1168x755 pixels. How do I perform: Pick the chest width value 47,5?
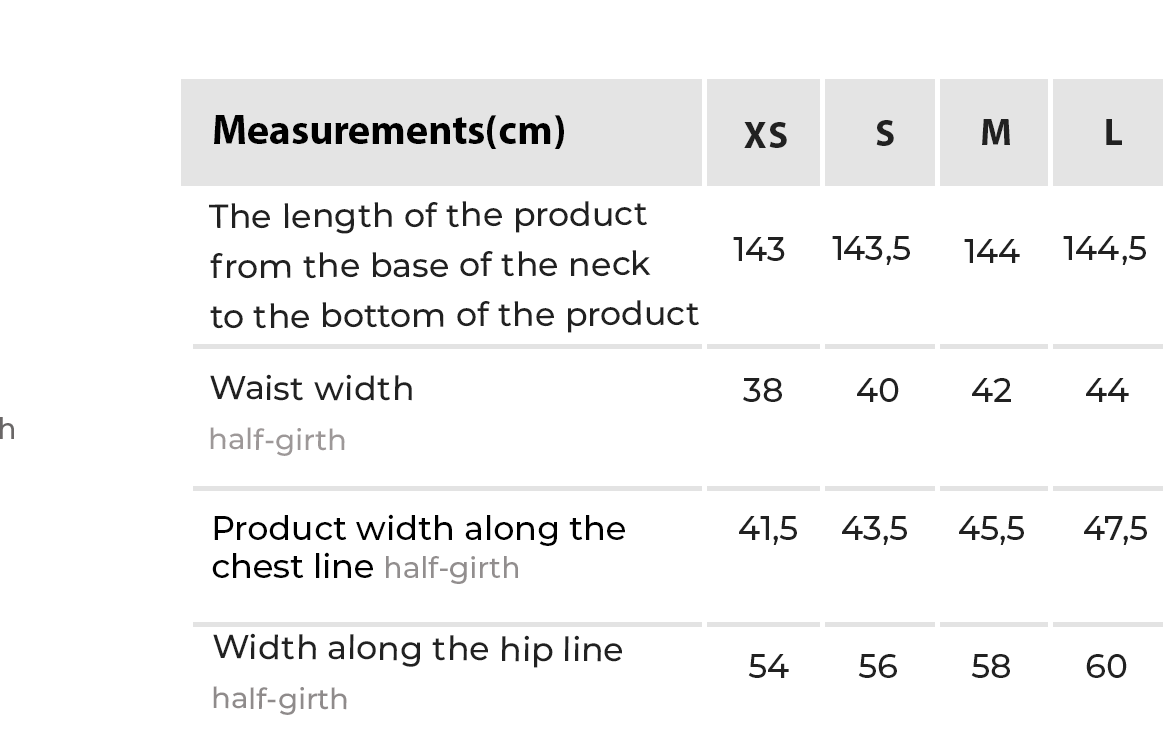tap(1115, 528)
